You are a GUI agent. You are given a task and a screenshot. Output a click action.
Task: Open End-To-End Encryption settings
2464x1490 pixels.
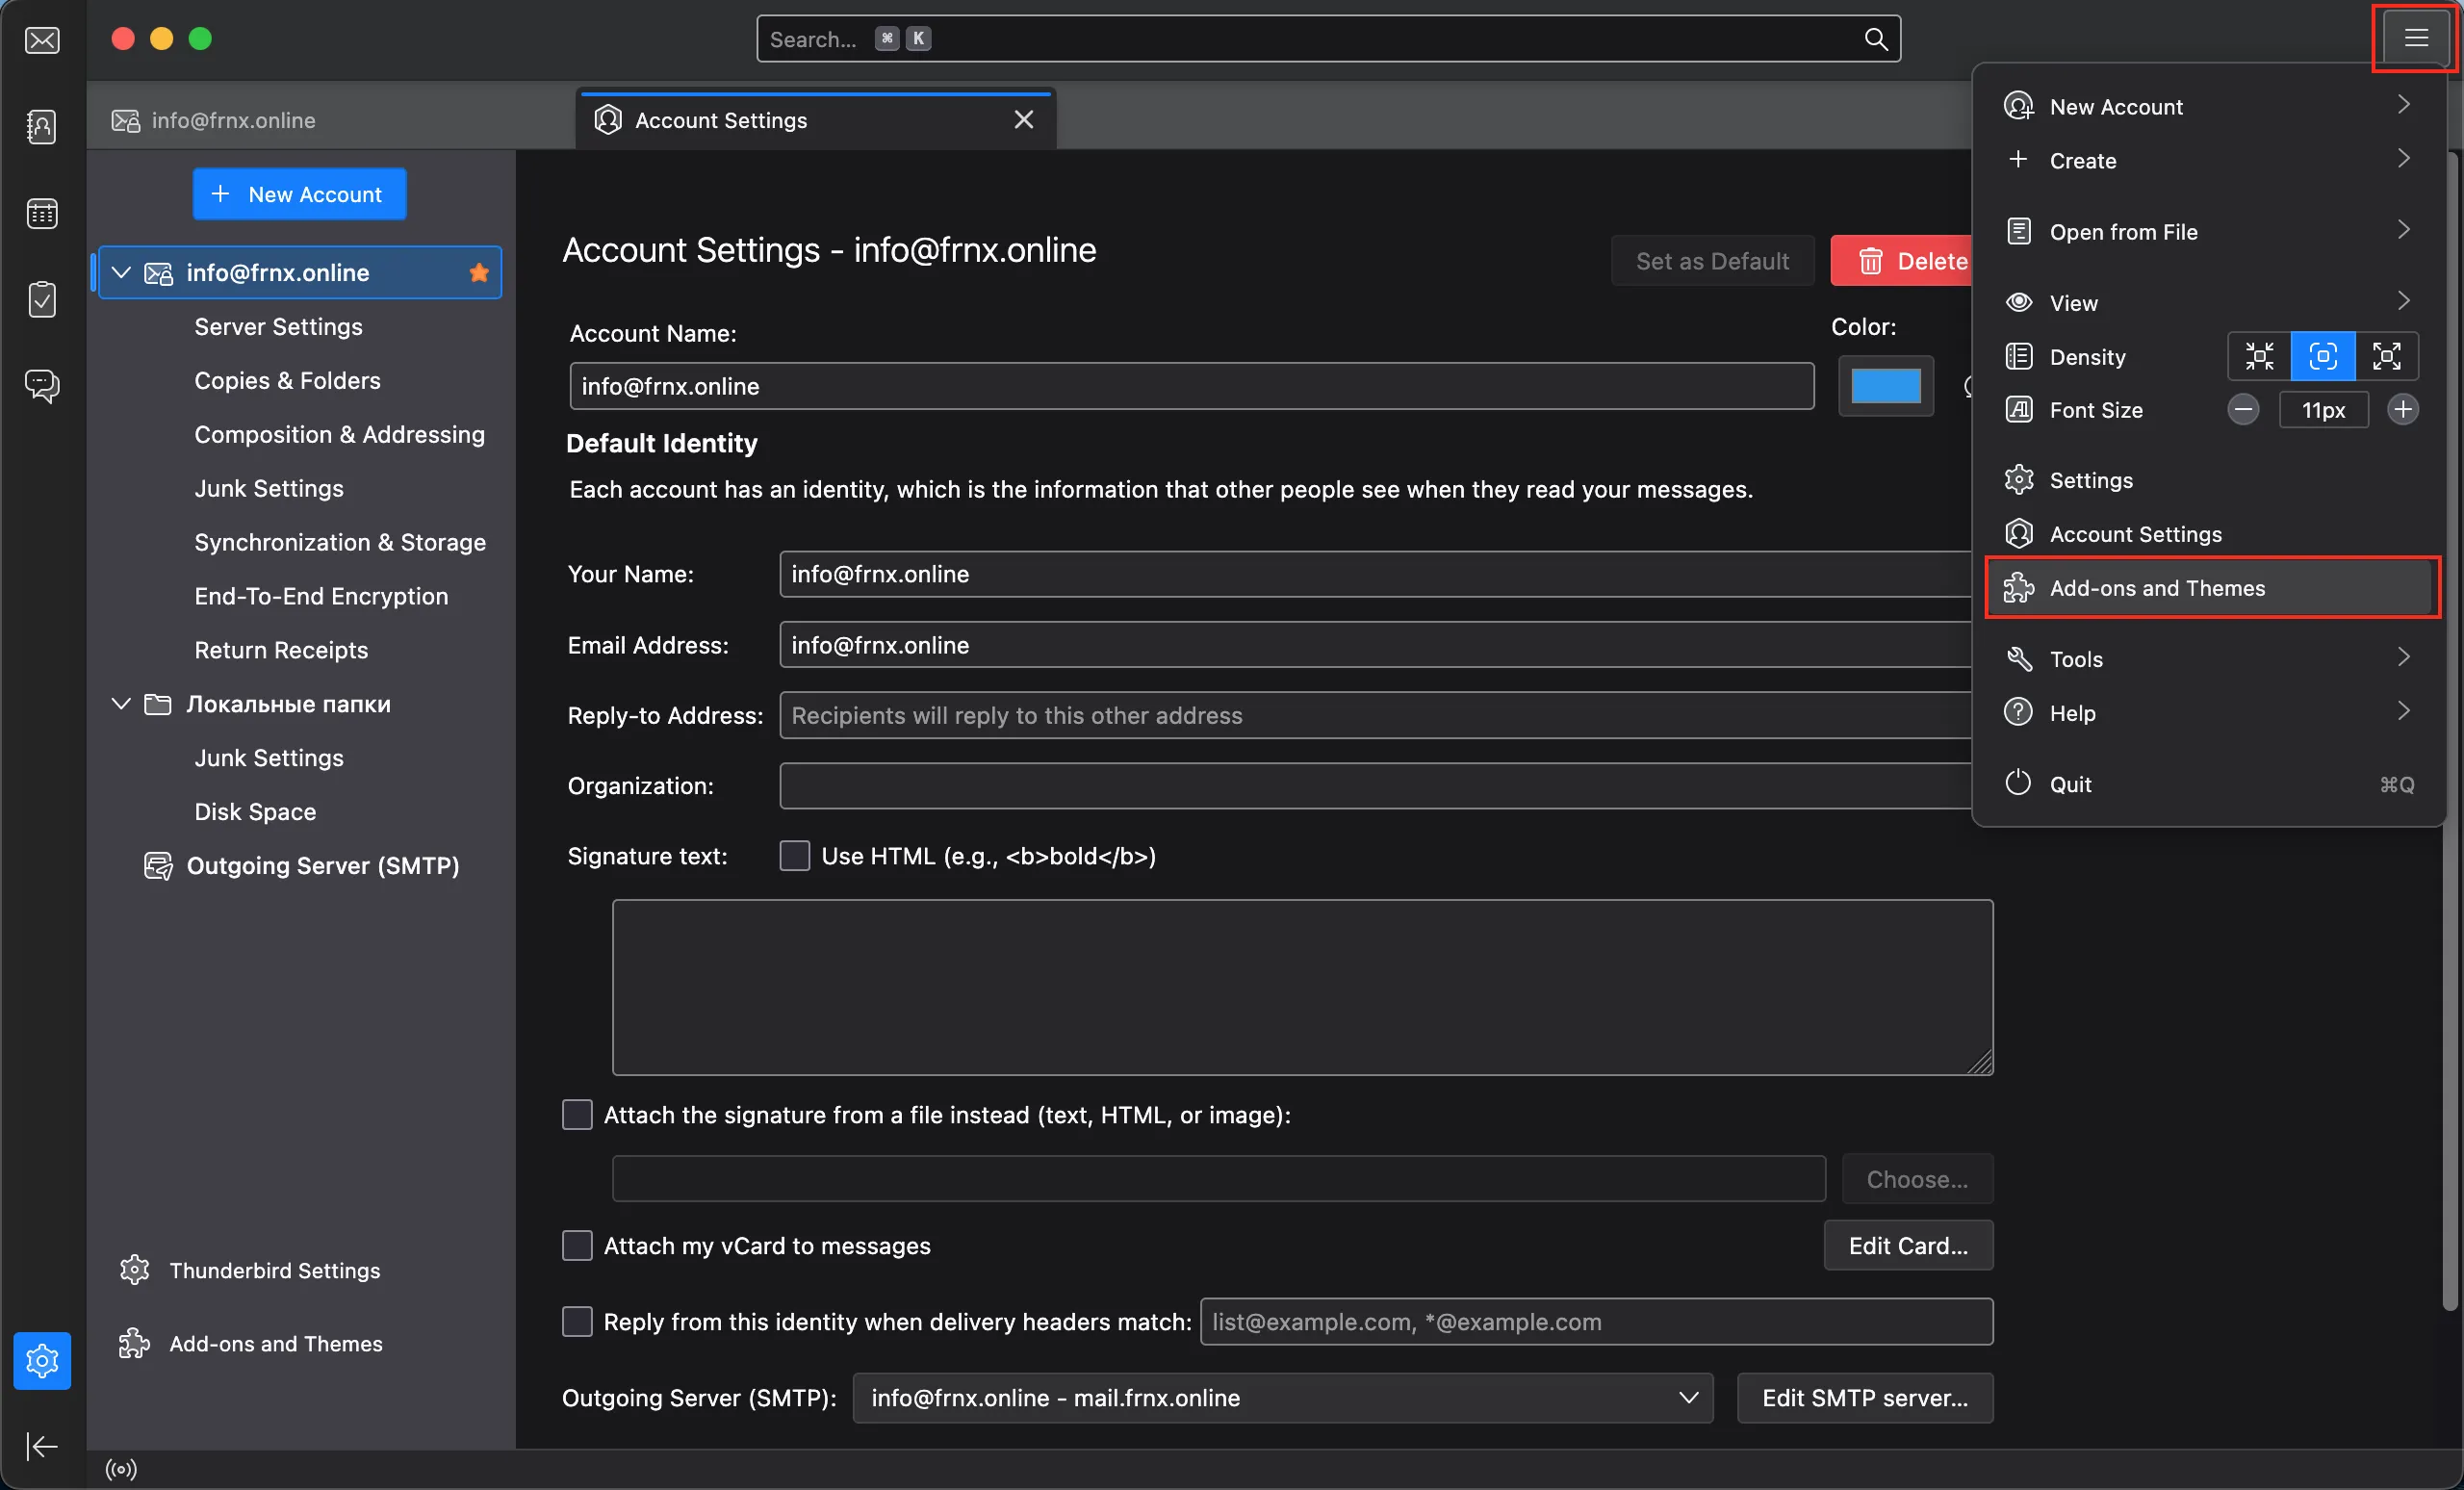click(x=321, y=596)
